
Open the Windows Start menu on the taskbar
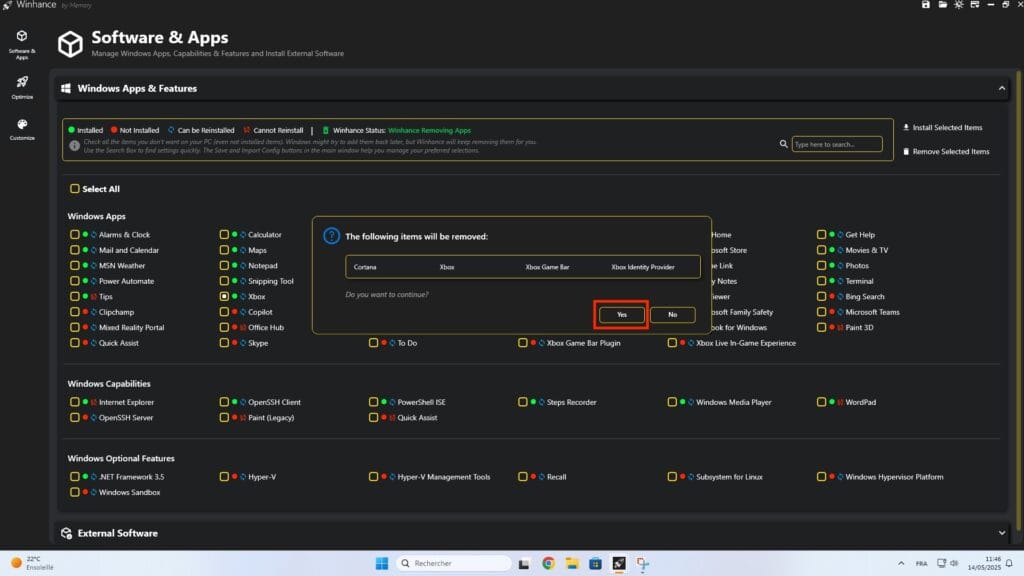[x=380, y=563]
